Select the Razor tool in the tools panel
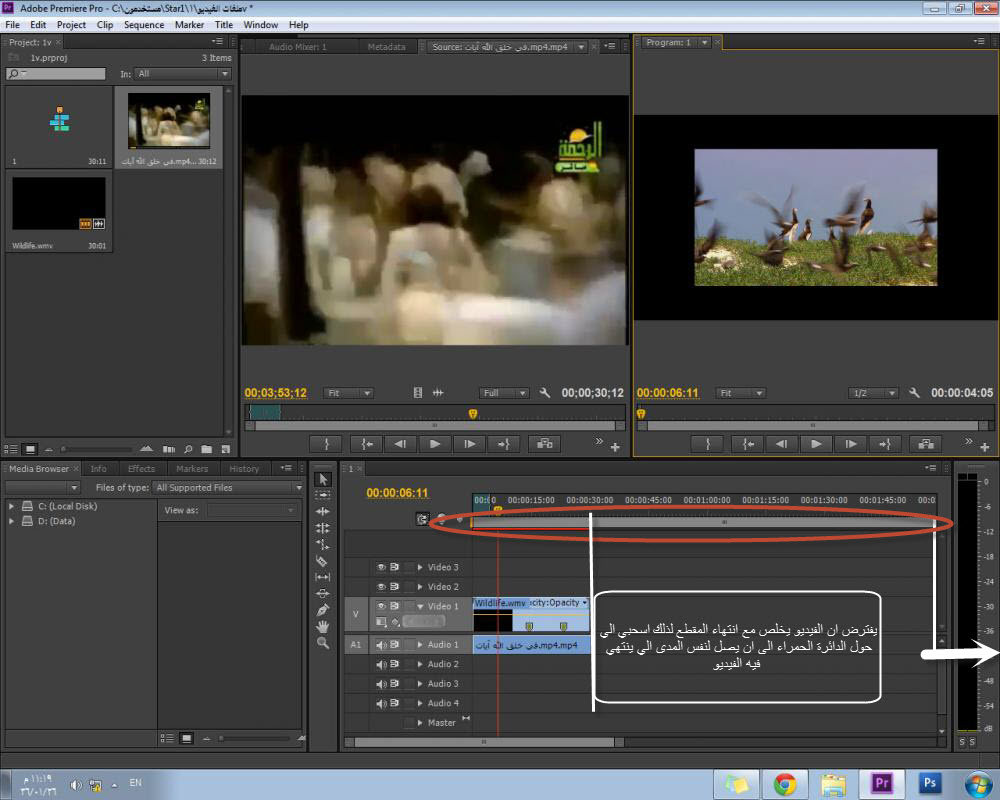The height and width of the screenshot is (800, 1000). (323, 561)
